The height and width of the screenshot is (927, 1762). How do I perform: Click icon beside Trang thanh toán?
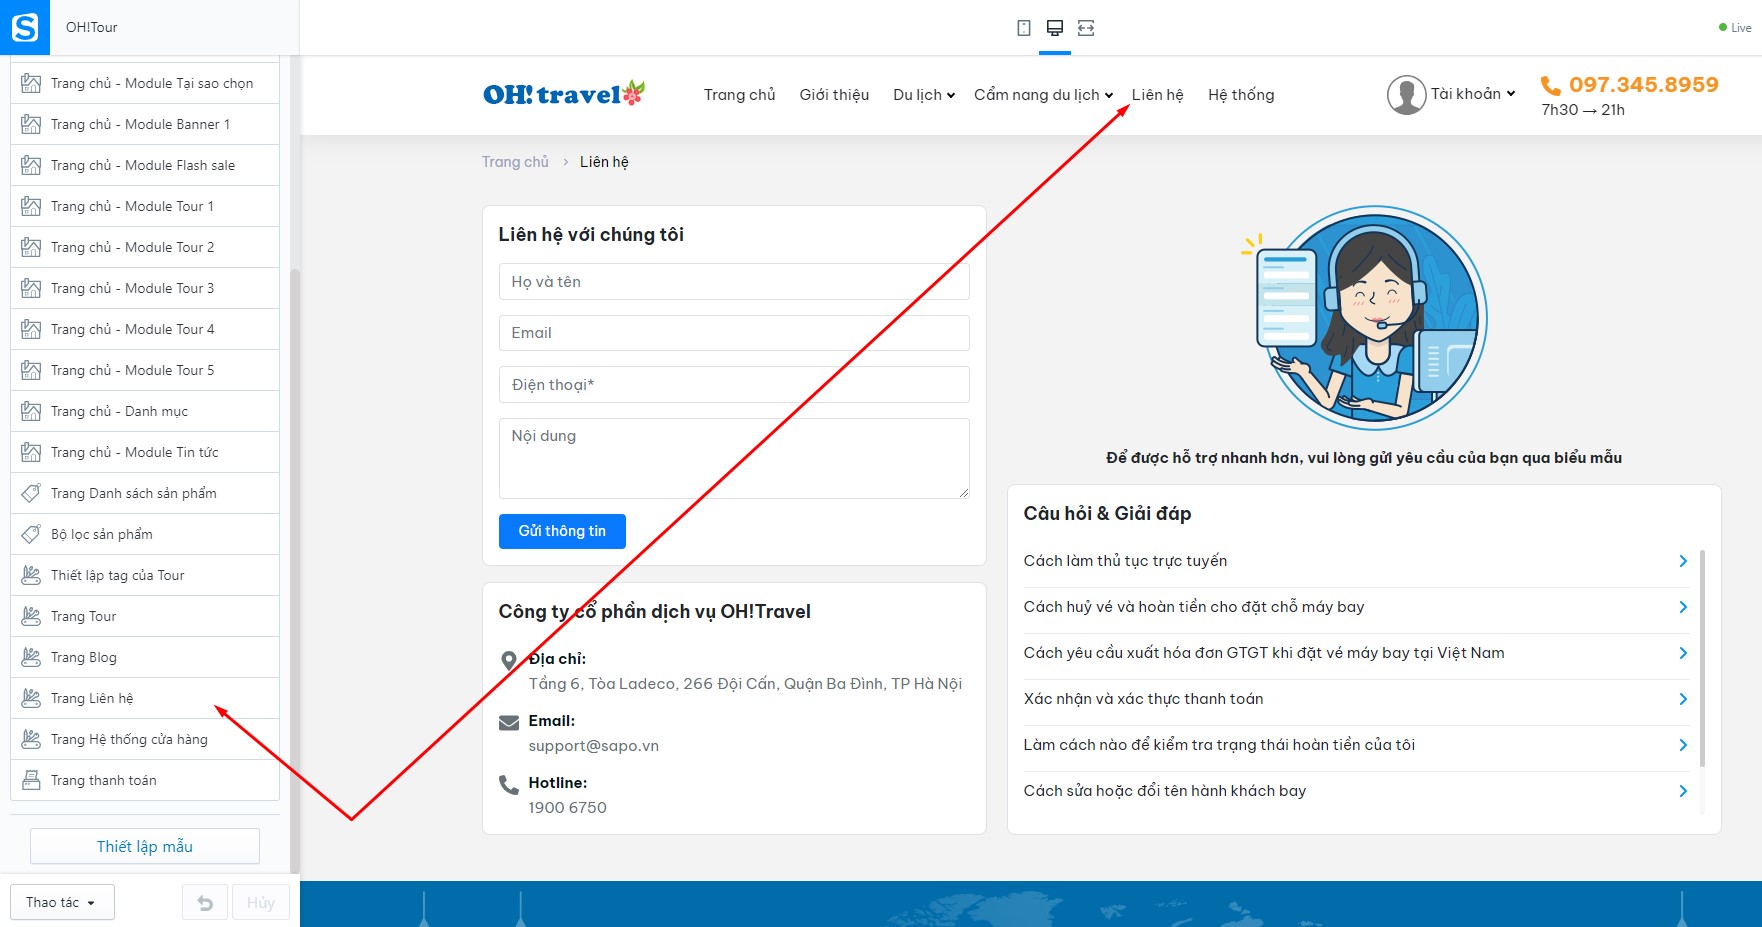pos(31,780)
